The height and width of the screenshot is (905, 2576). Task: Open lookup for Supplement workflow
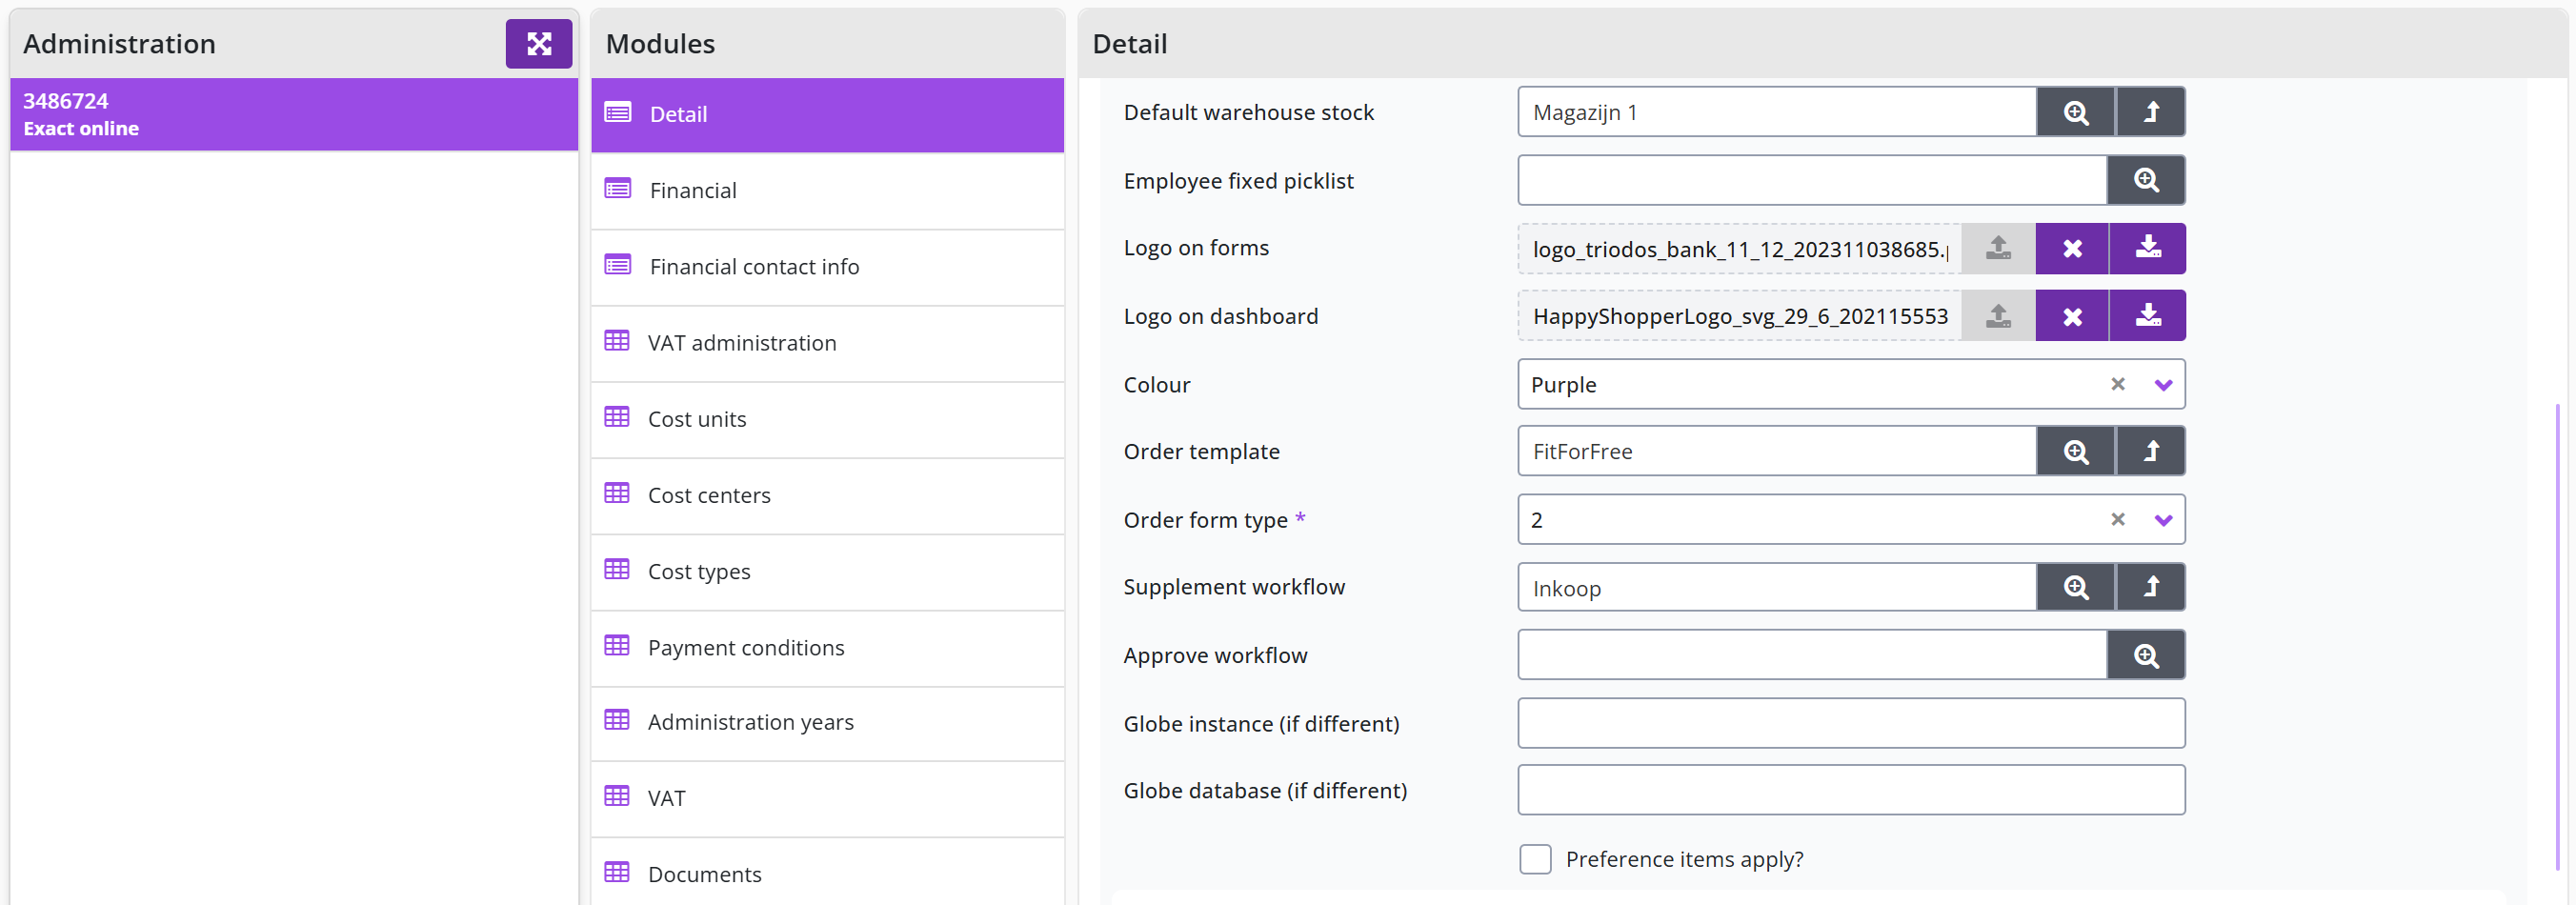click(2076, 587)
